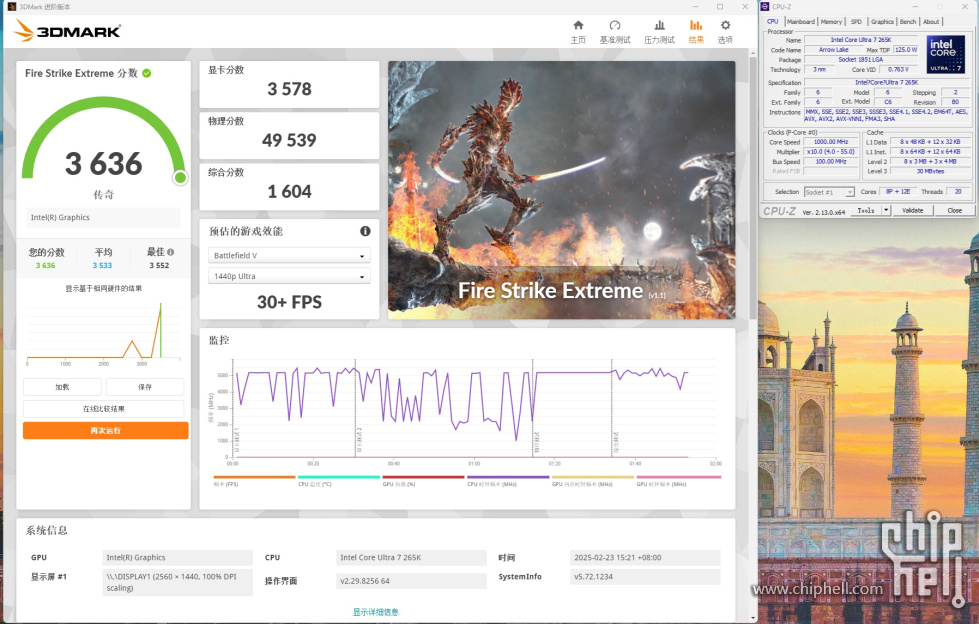Click the Intel Core Ultra 7 265K CPU field

(x=411, y=558)
